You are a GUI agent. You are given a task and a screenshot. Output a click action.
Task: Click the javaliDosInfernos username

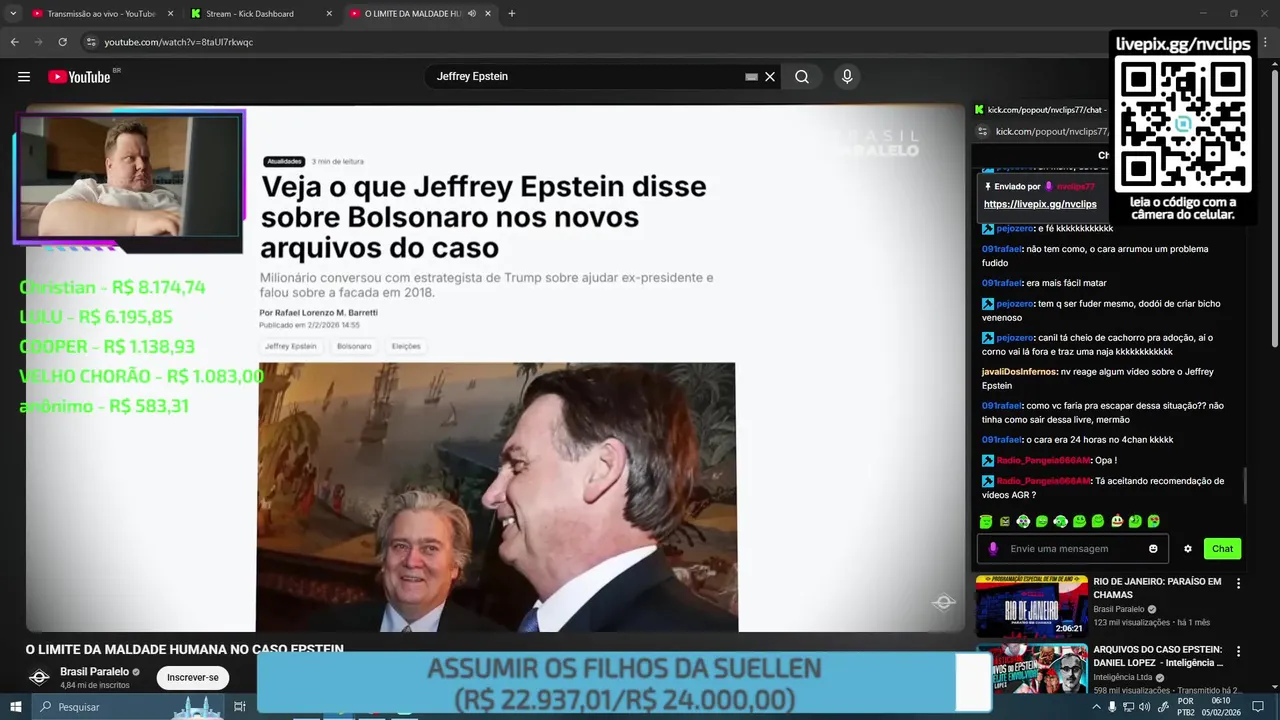(1020, 372)
